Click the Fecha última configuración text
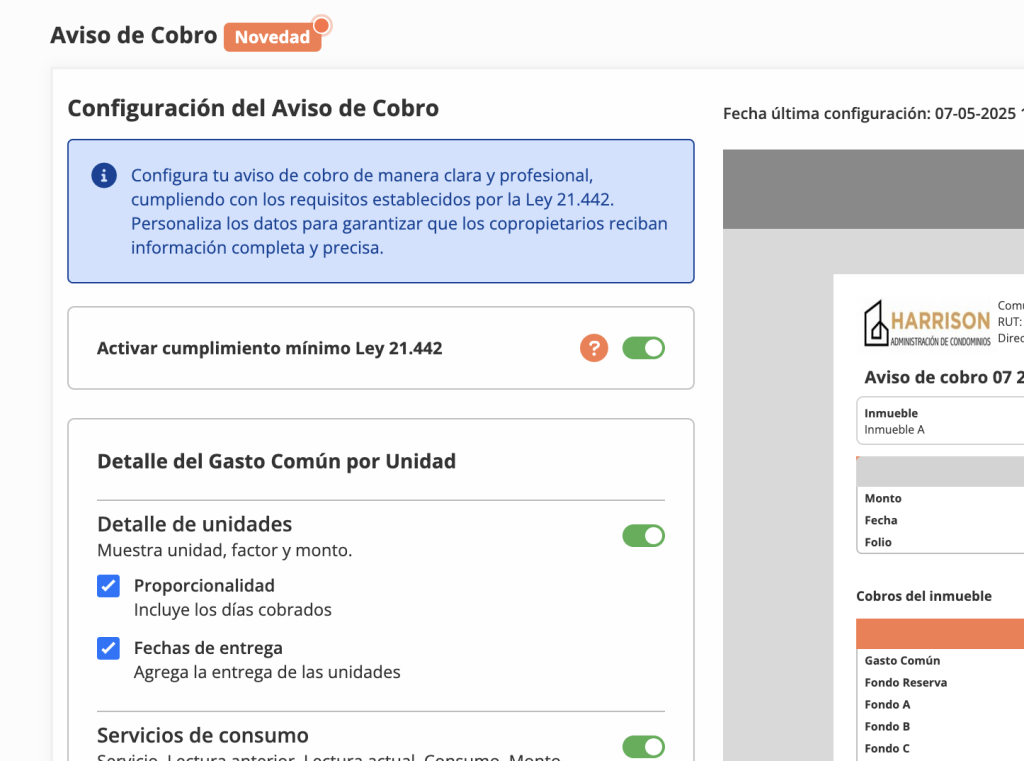This screenshot has width=1024, height=761. point(870,113)
